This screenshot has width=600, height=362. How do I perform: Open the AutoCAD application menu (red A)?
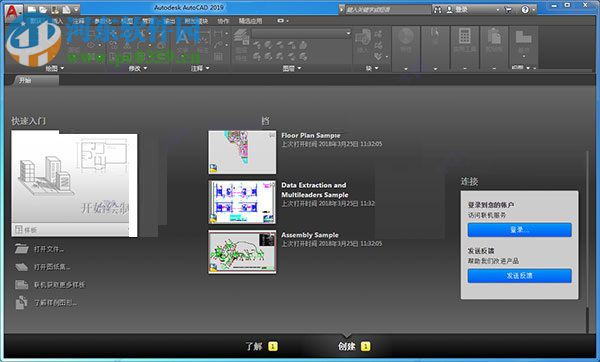coord(14,11)
